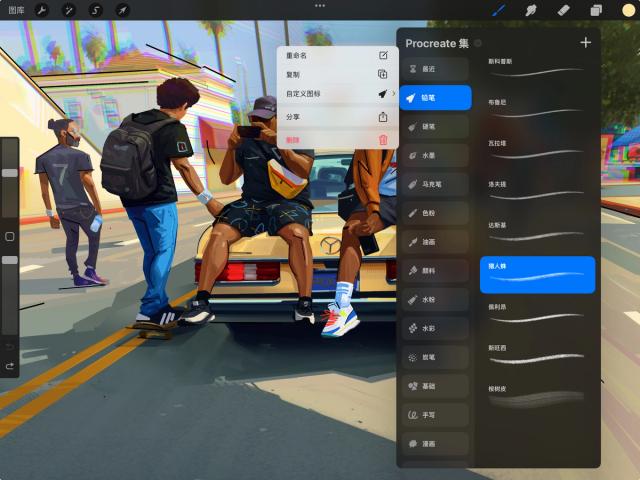
Task: Open the Adjustments magic wand menu
Action: coord(68,10)
